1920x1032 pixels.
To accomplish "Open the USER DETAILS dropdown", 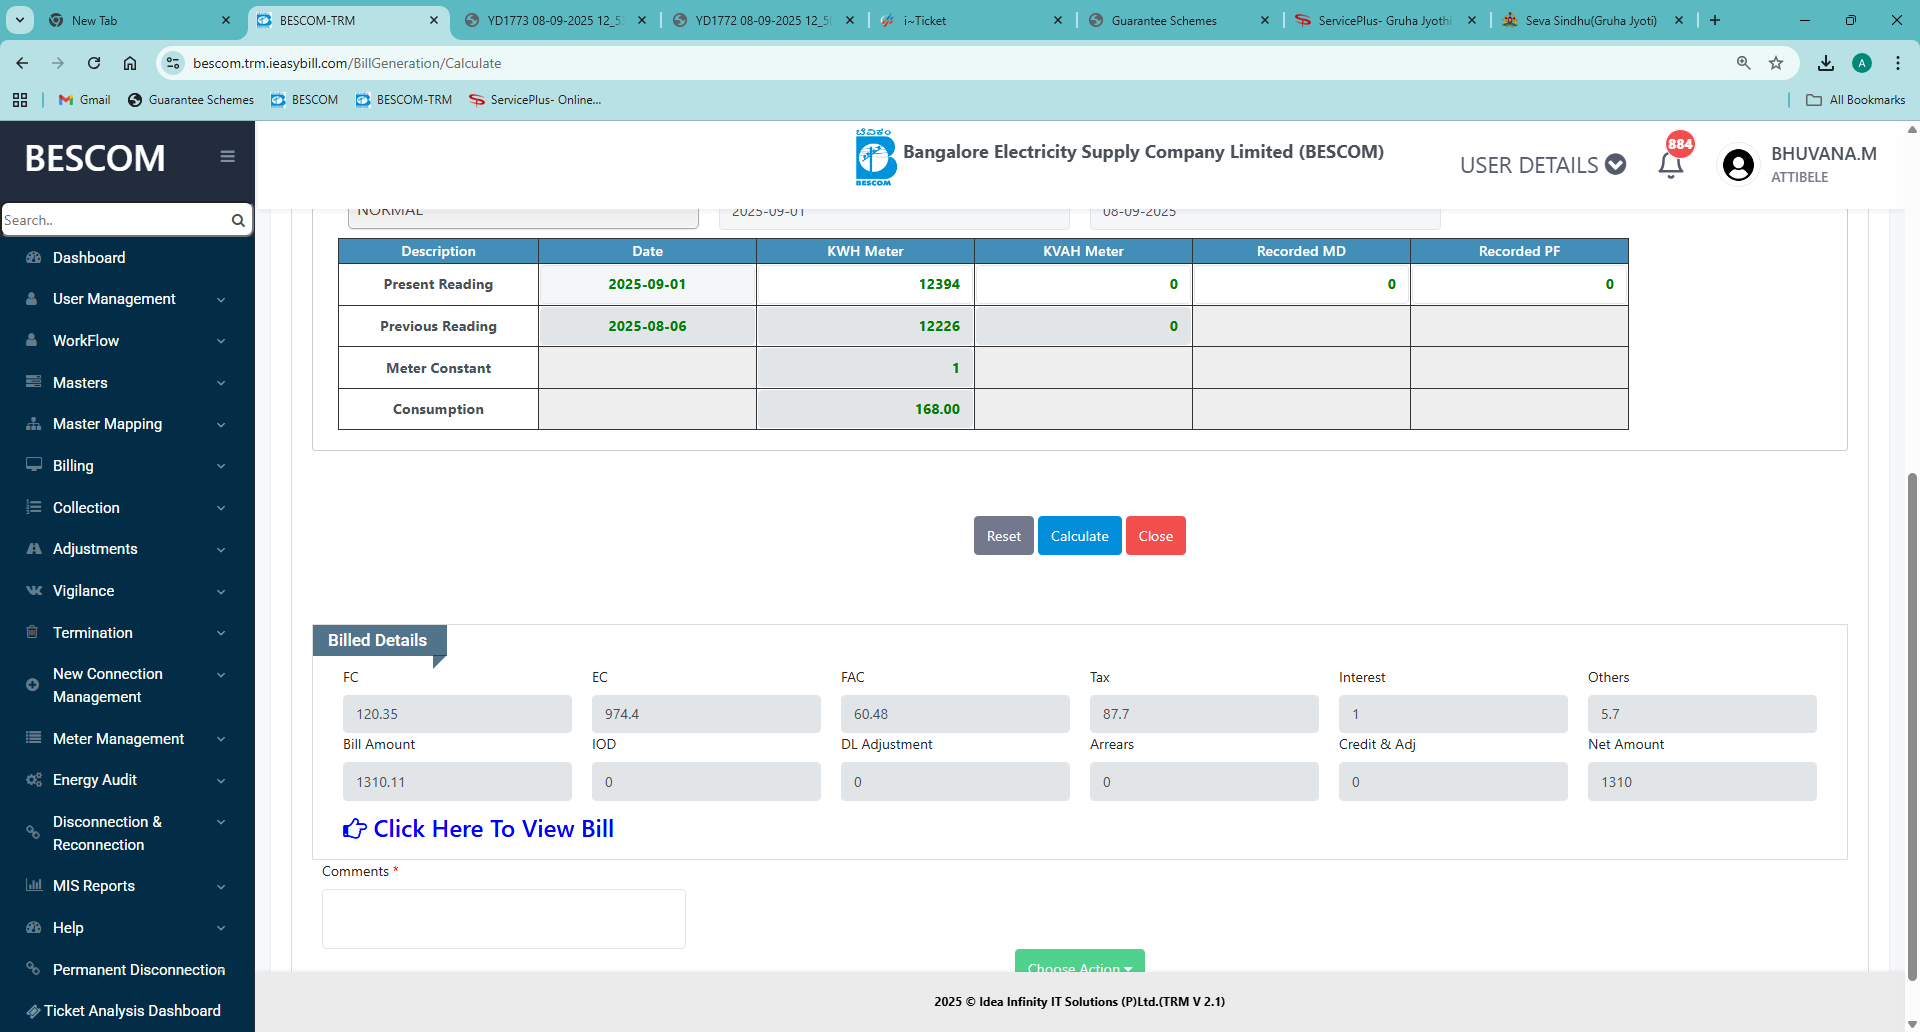I will (1542, 165).
